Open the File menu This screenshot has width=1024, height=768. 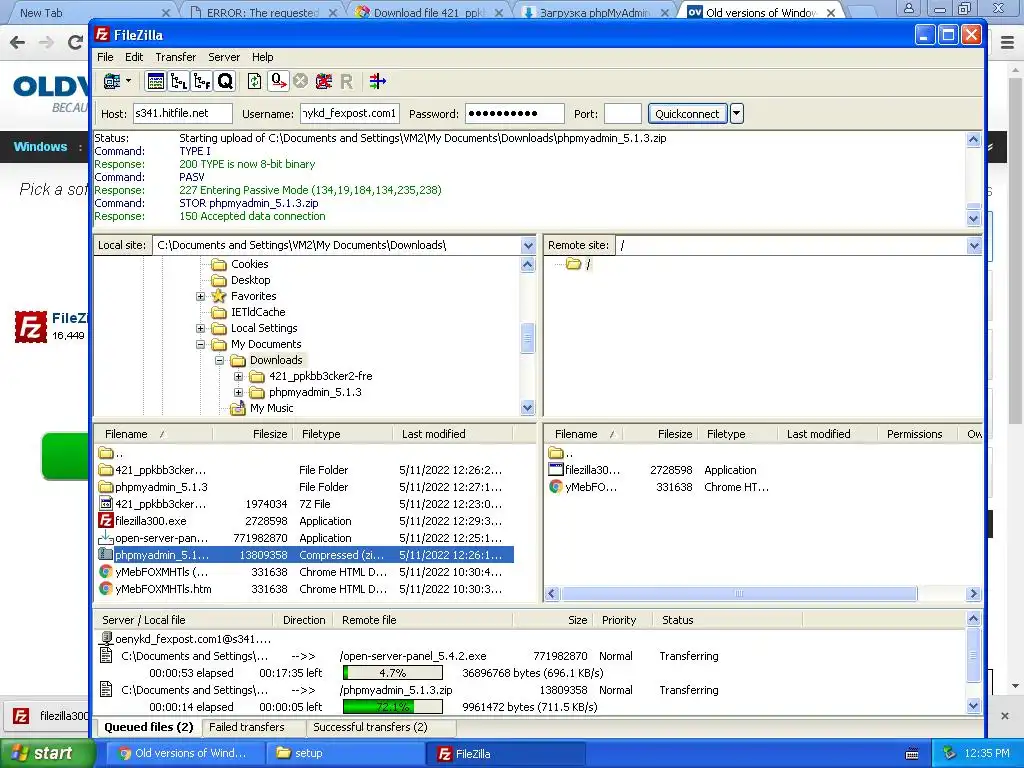pyautogui.click(x=105, y=57)
